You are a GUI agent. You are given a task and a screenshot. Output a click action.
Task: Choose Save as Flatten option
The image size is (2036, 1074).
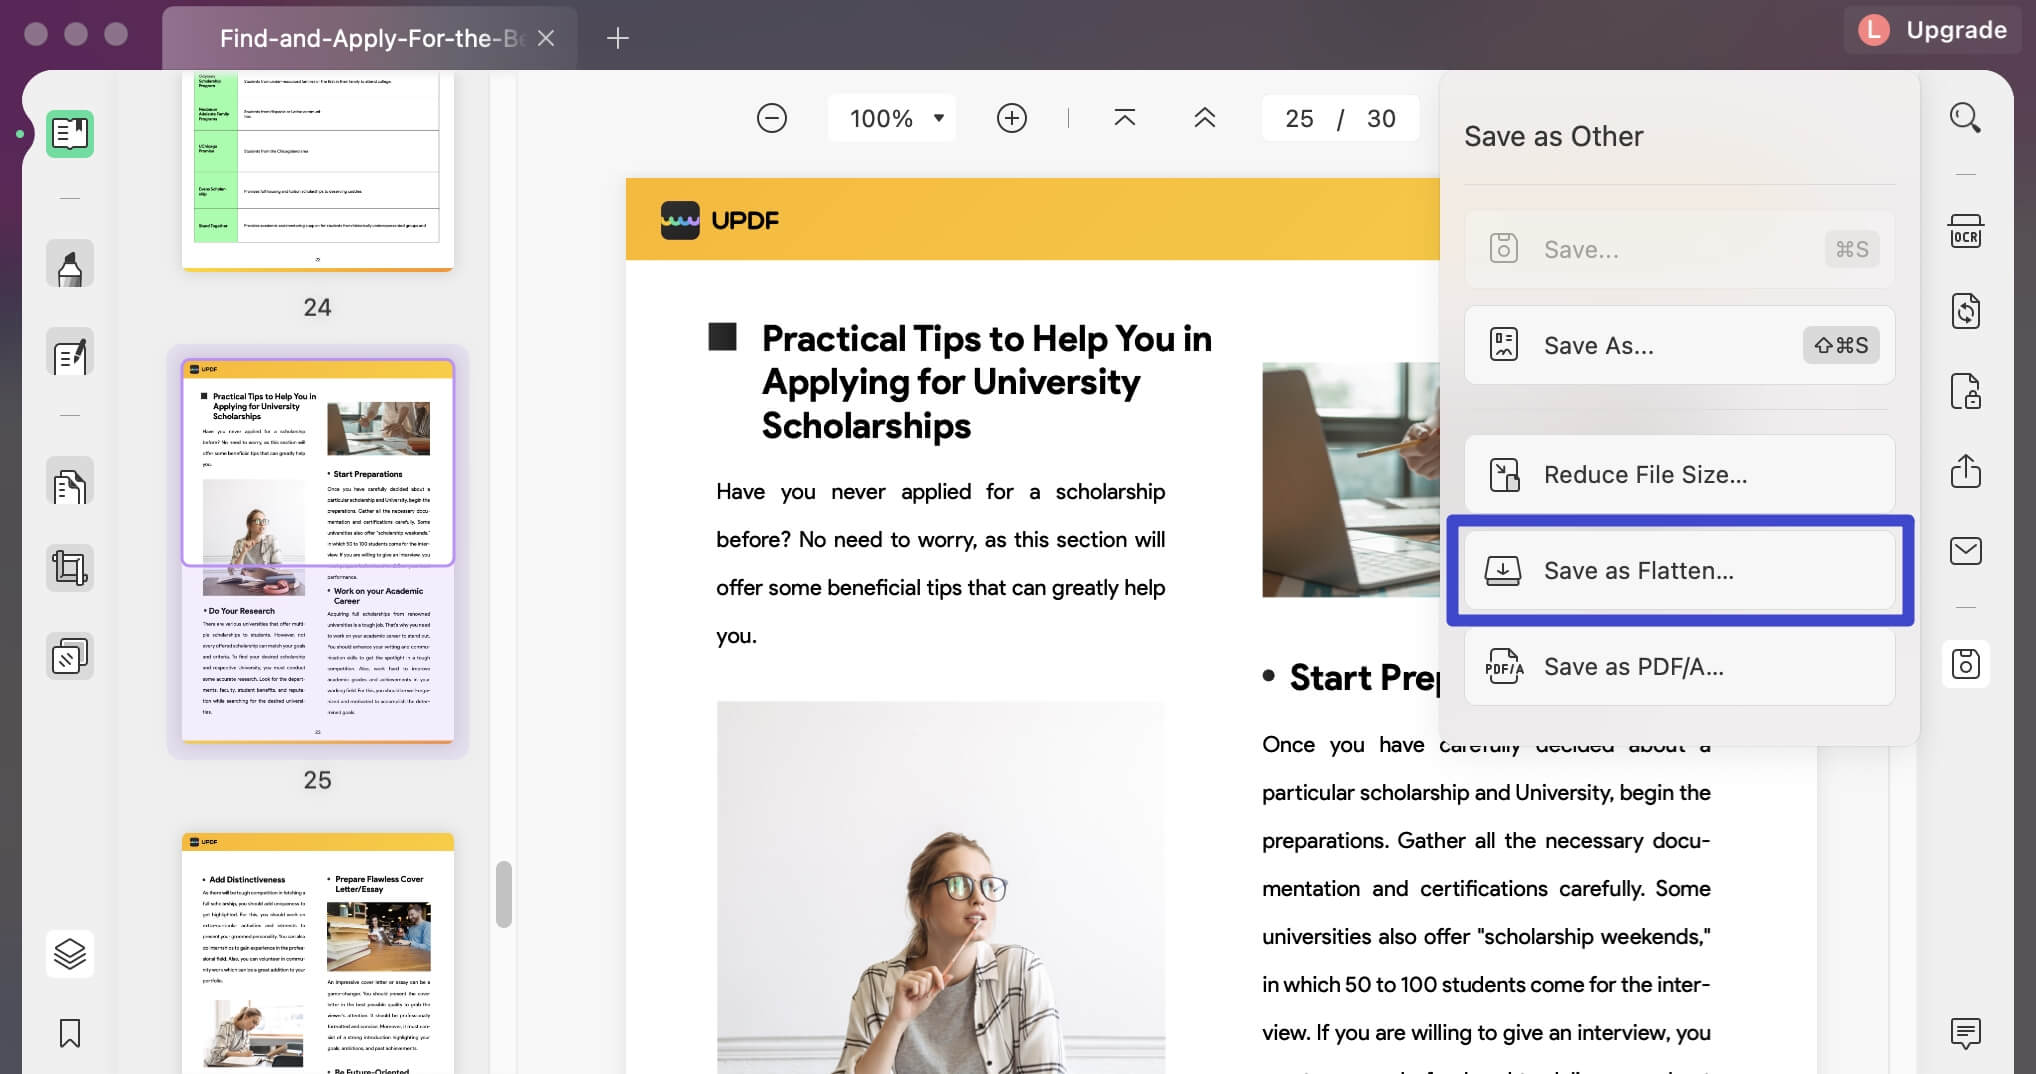pyautogui.click(x=1679, y=570)
